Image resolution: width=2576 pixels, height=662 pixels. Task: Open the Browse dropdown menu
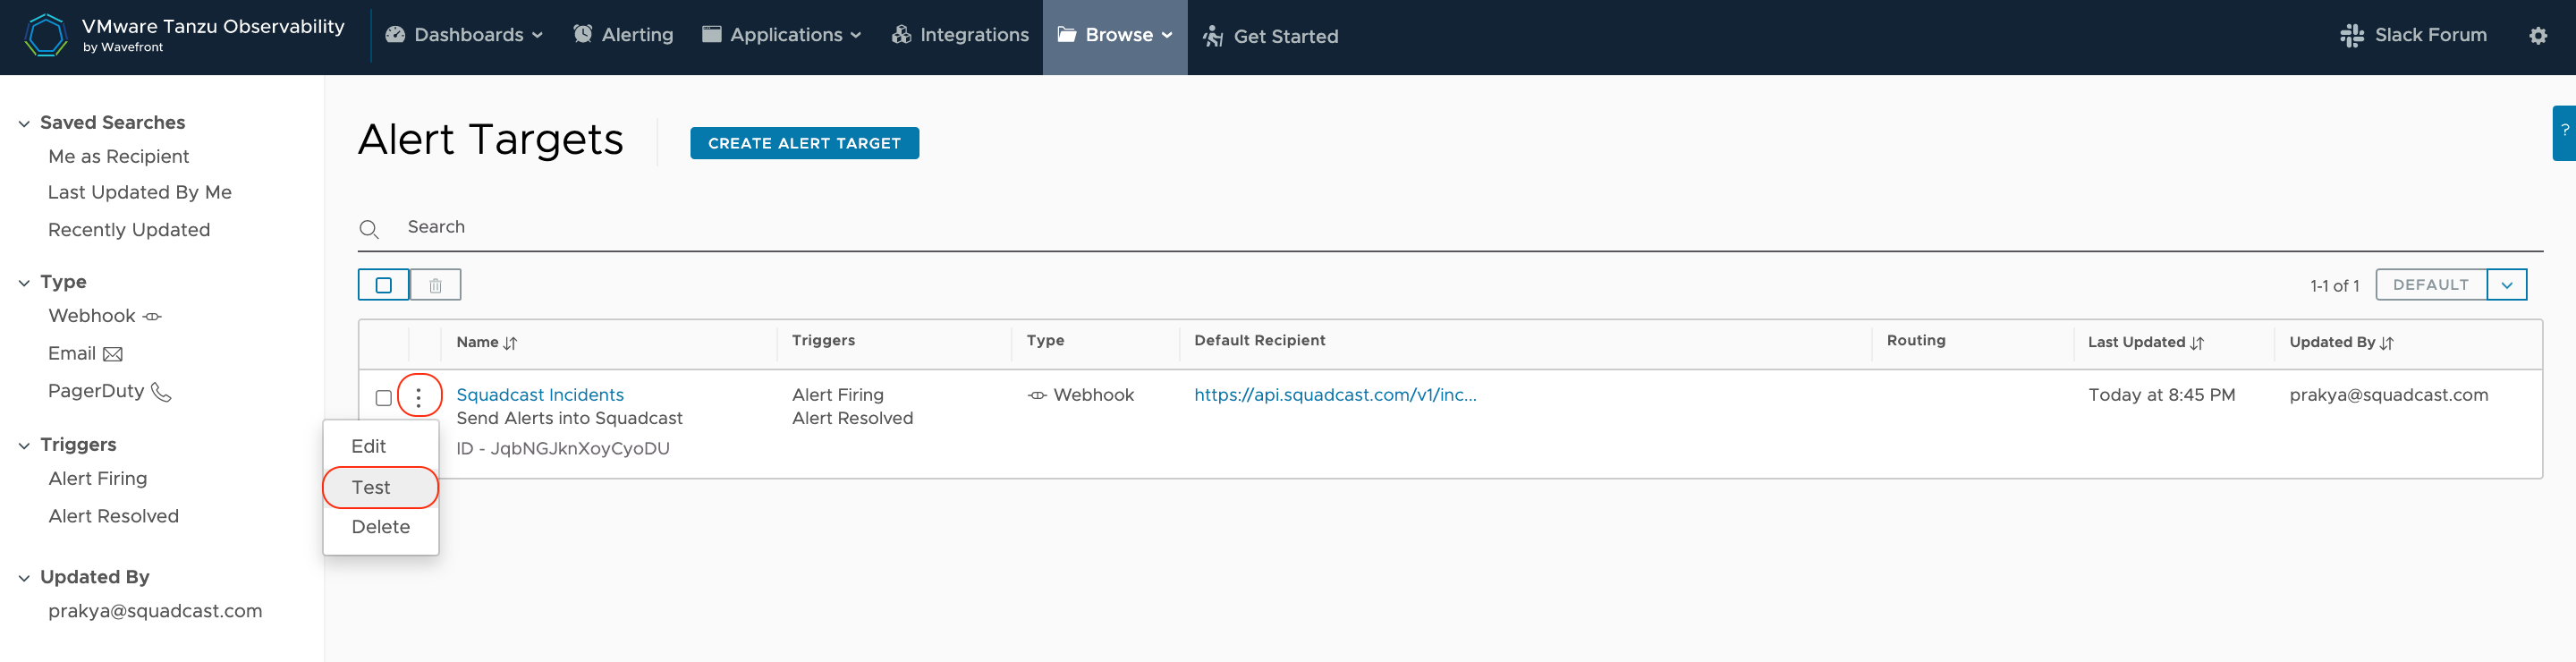[x=1115, y=37]
